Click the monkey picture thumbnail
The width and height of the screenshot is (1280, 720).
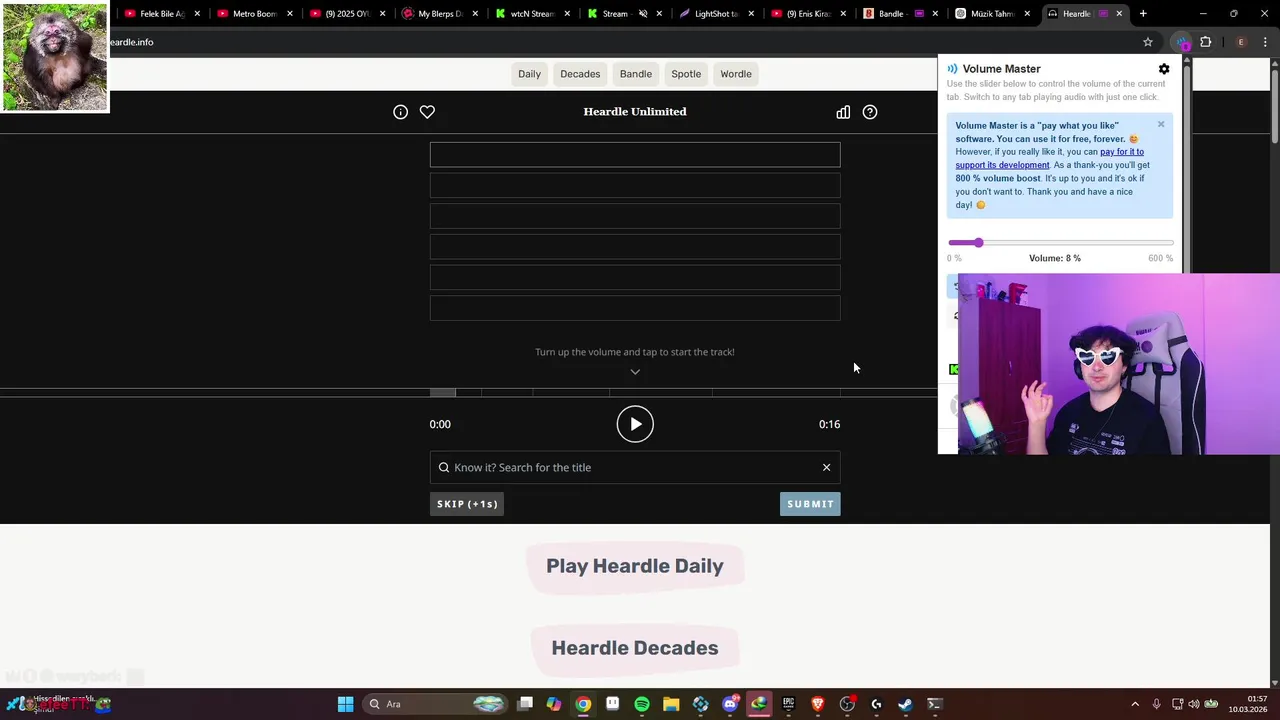pyautogui.click(x=55, y=56)
